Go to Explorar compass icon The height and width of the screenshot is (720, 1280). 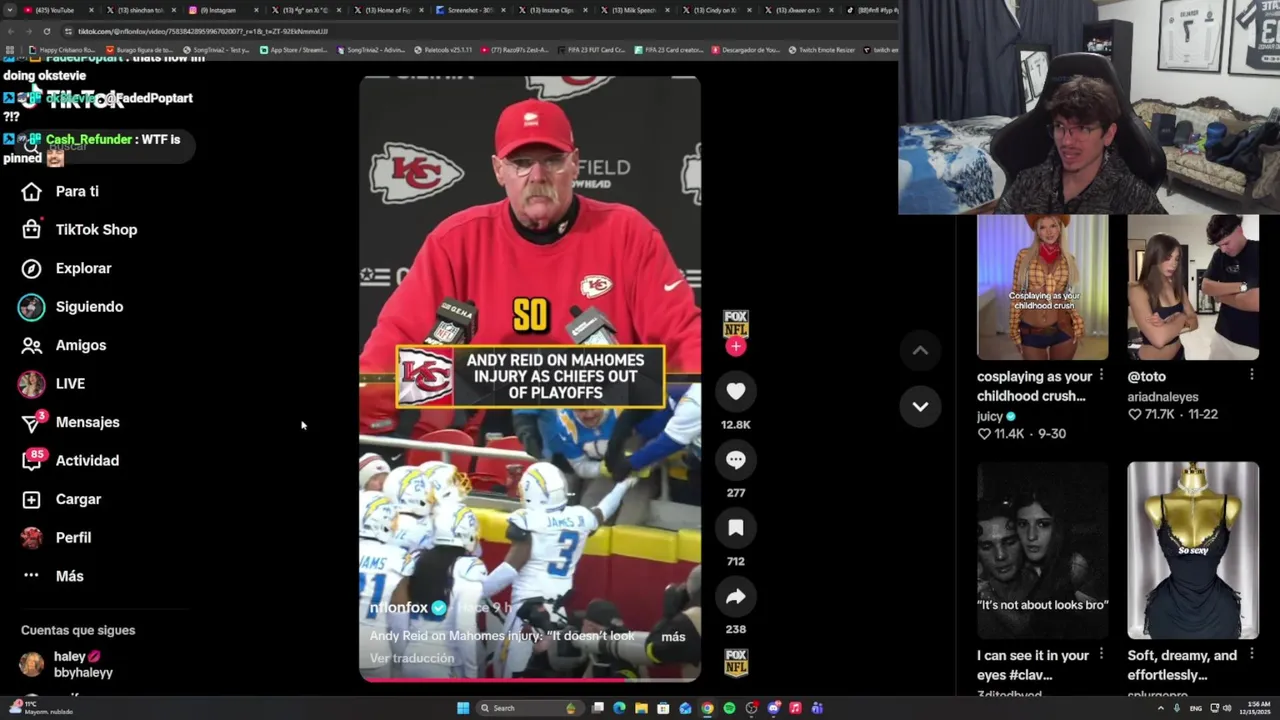tap(31, 268)
